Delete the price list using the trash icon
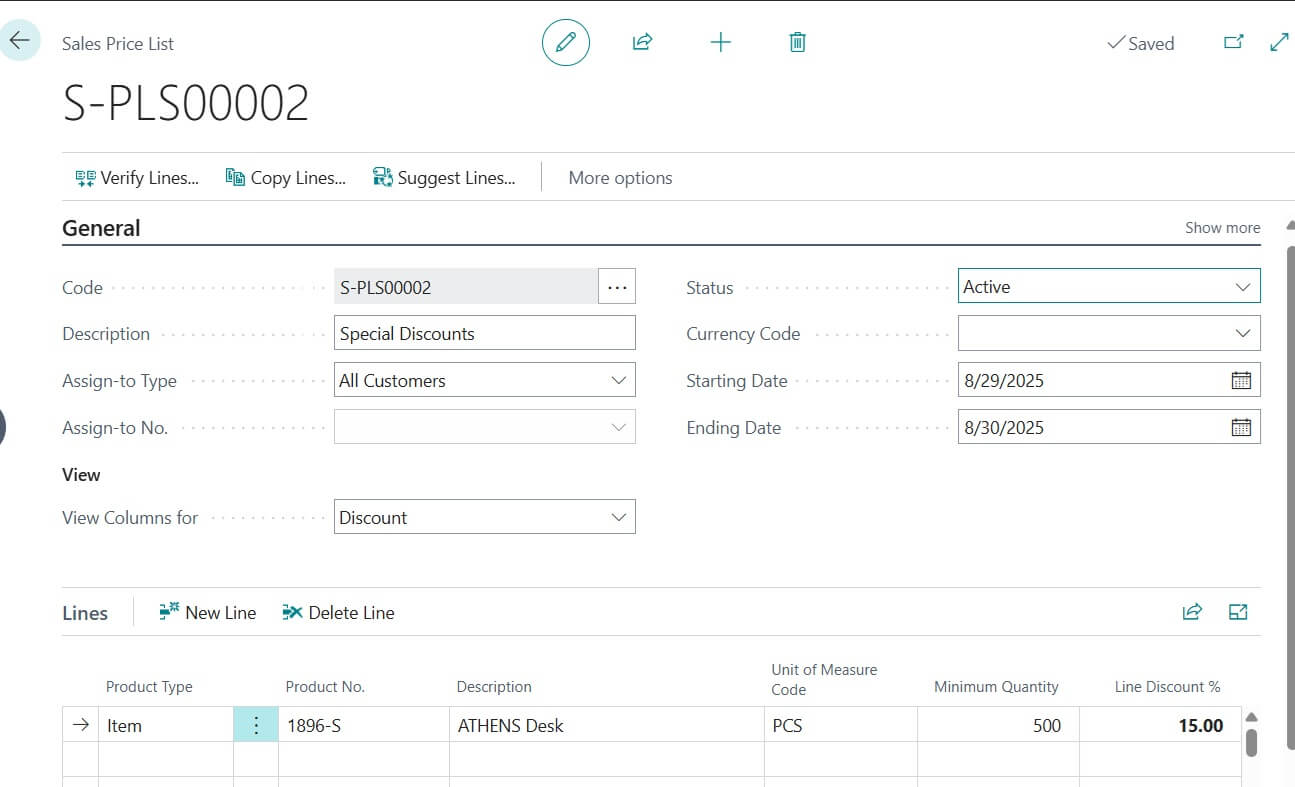 797,42
